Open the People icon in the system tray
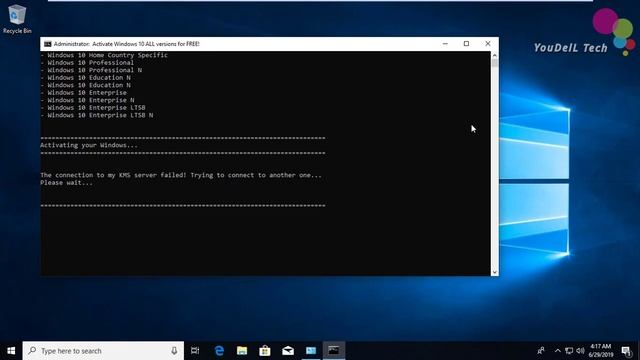640x360 pixels. tap(541, 351)
